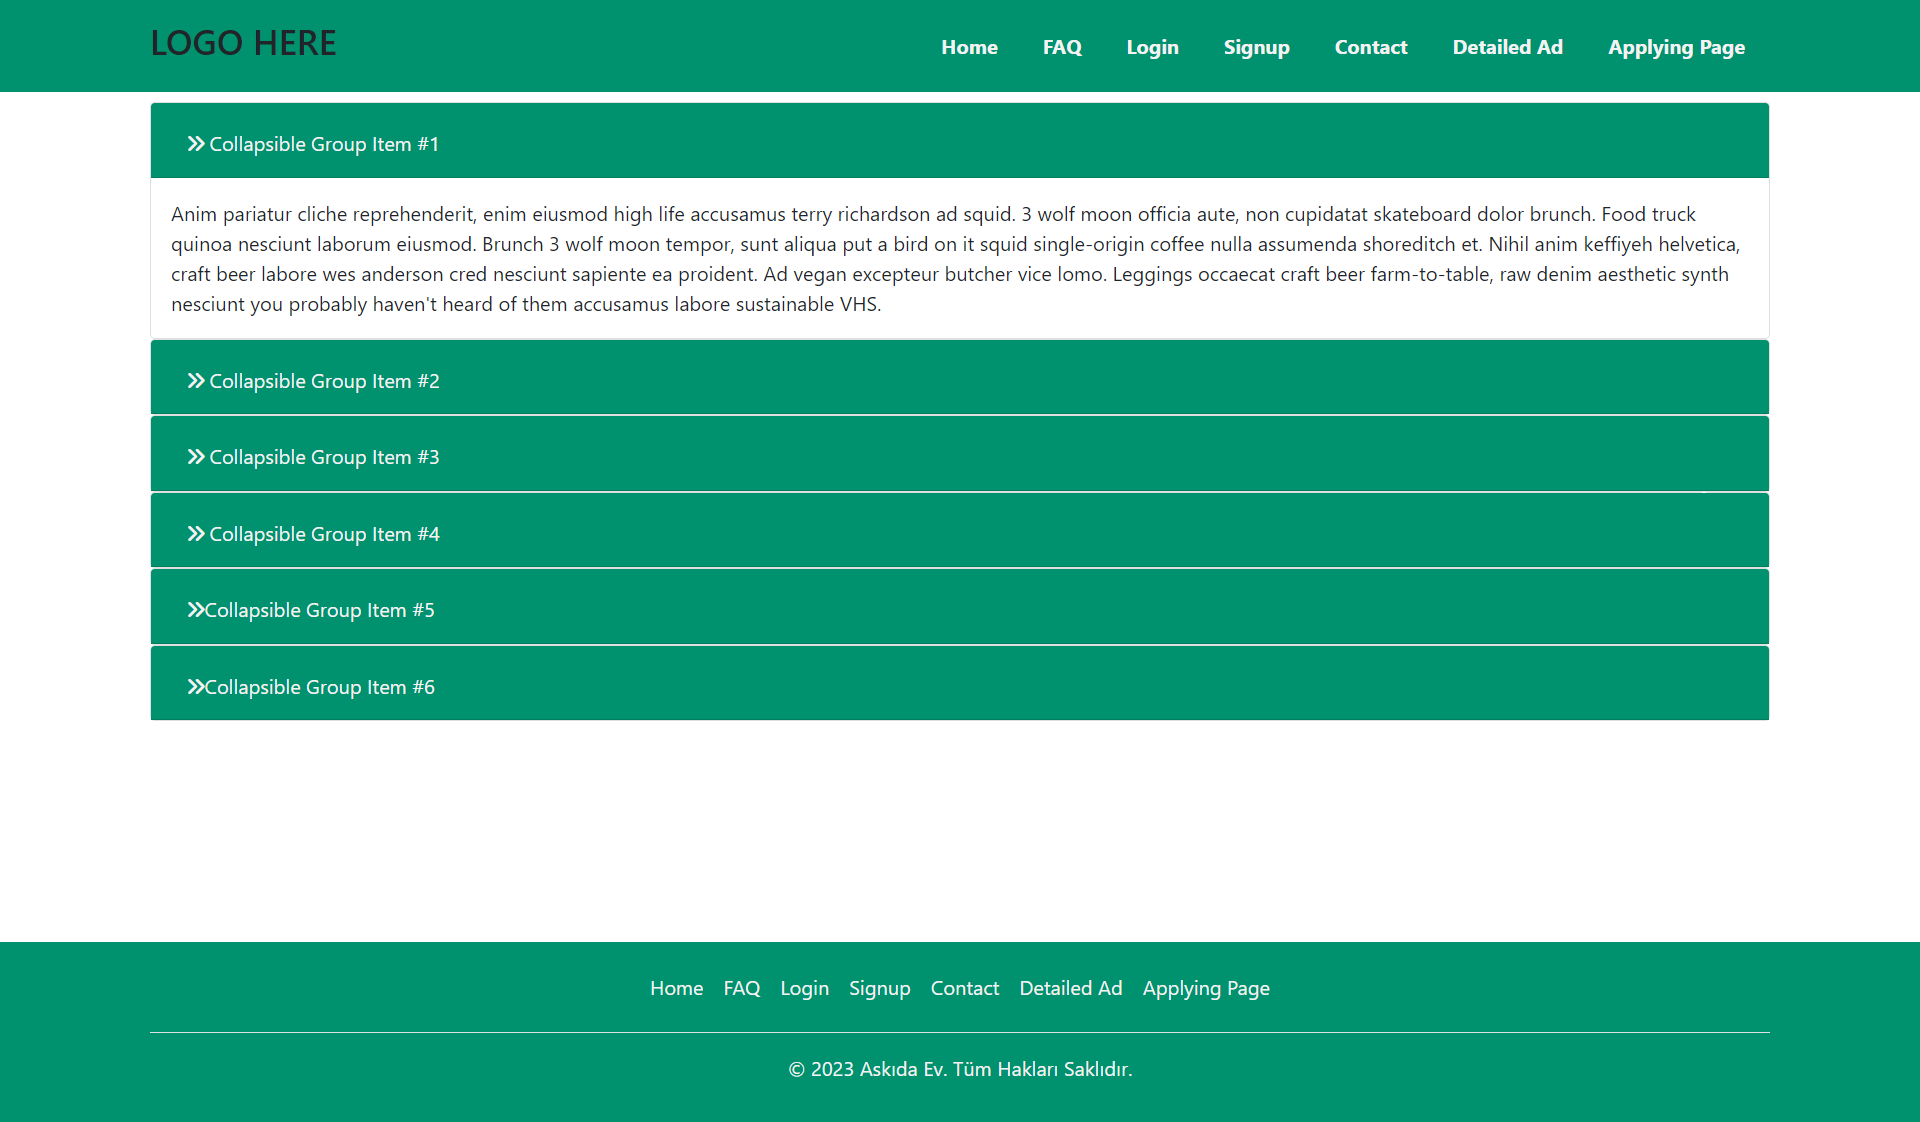Click Signup link in footer

pos(879,988)
